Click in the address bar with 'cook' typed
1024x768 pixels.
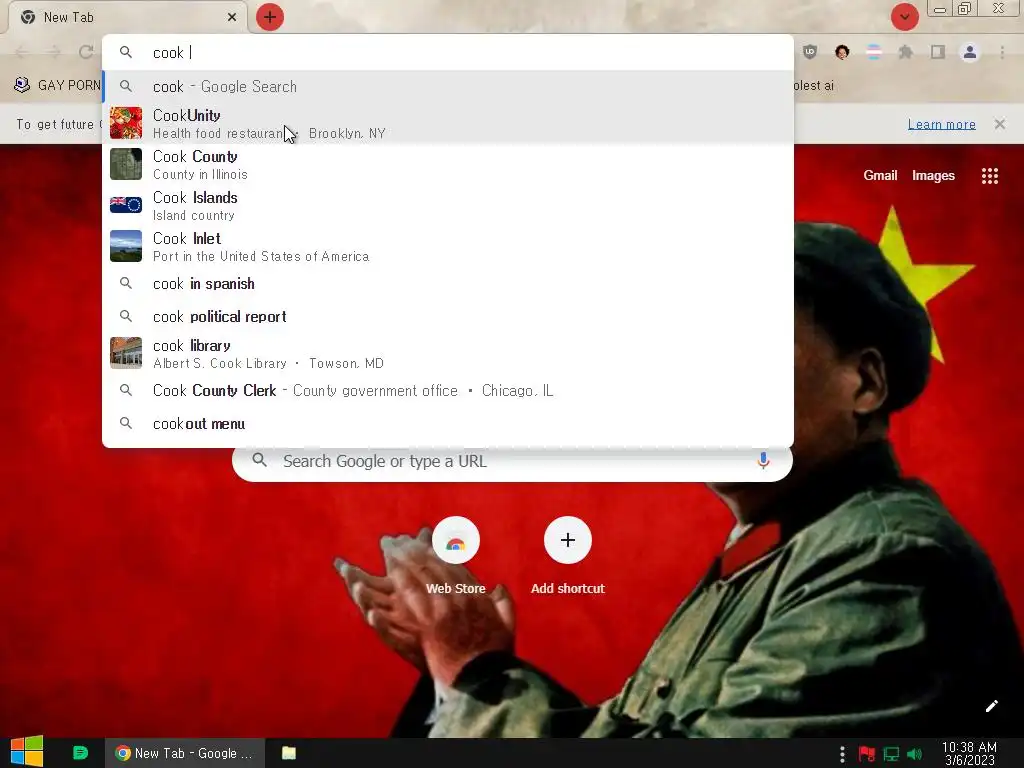tap(448, 52)
